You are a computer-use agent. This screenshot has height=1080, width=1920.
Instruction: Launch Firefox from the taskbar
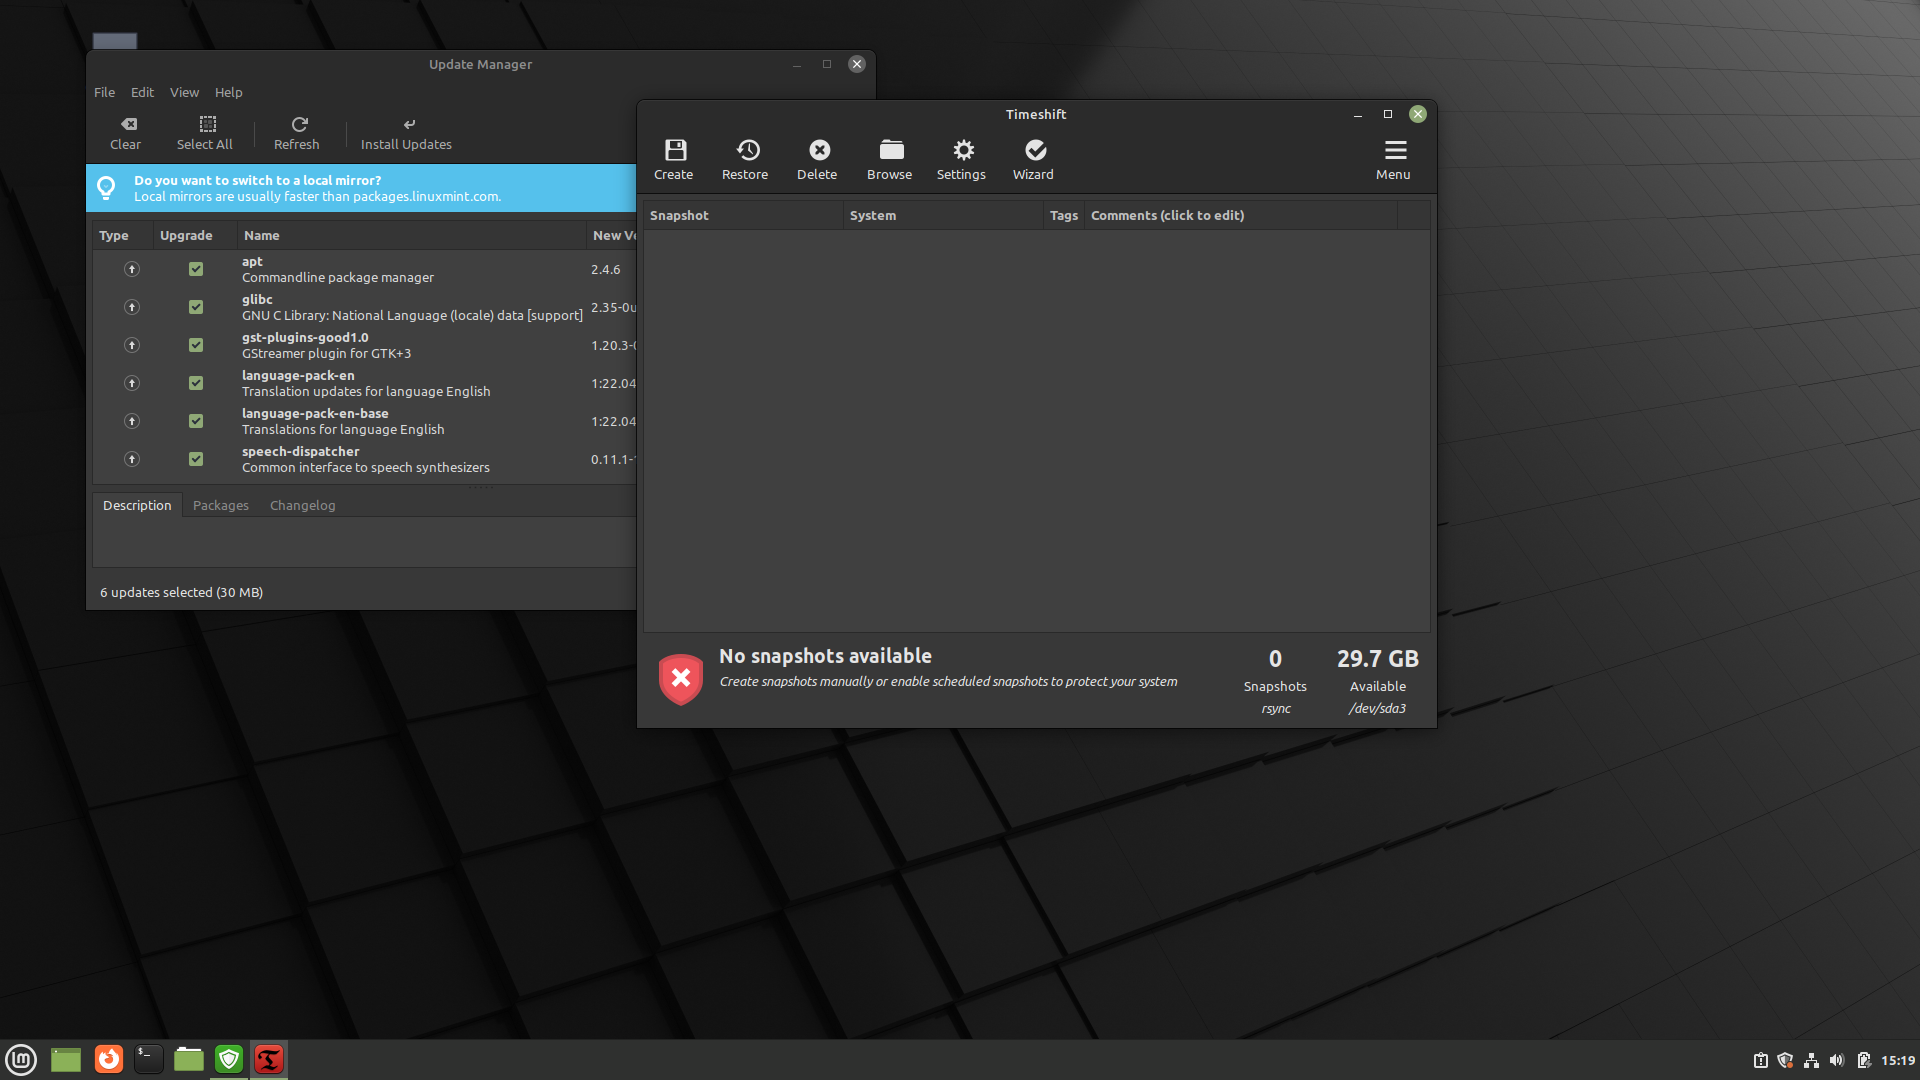109,1059
